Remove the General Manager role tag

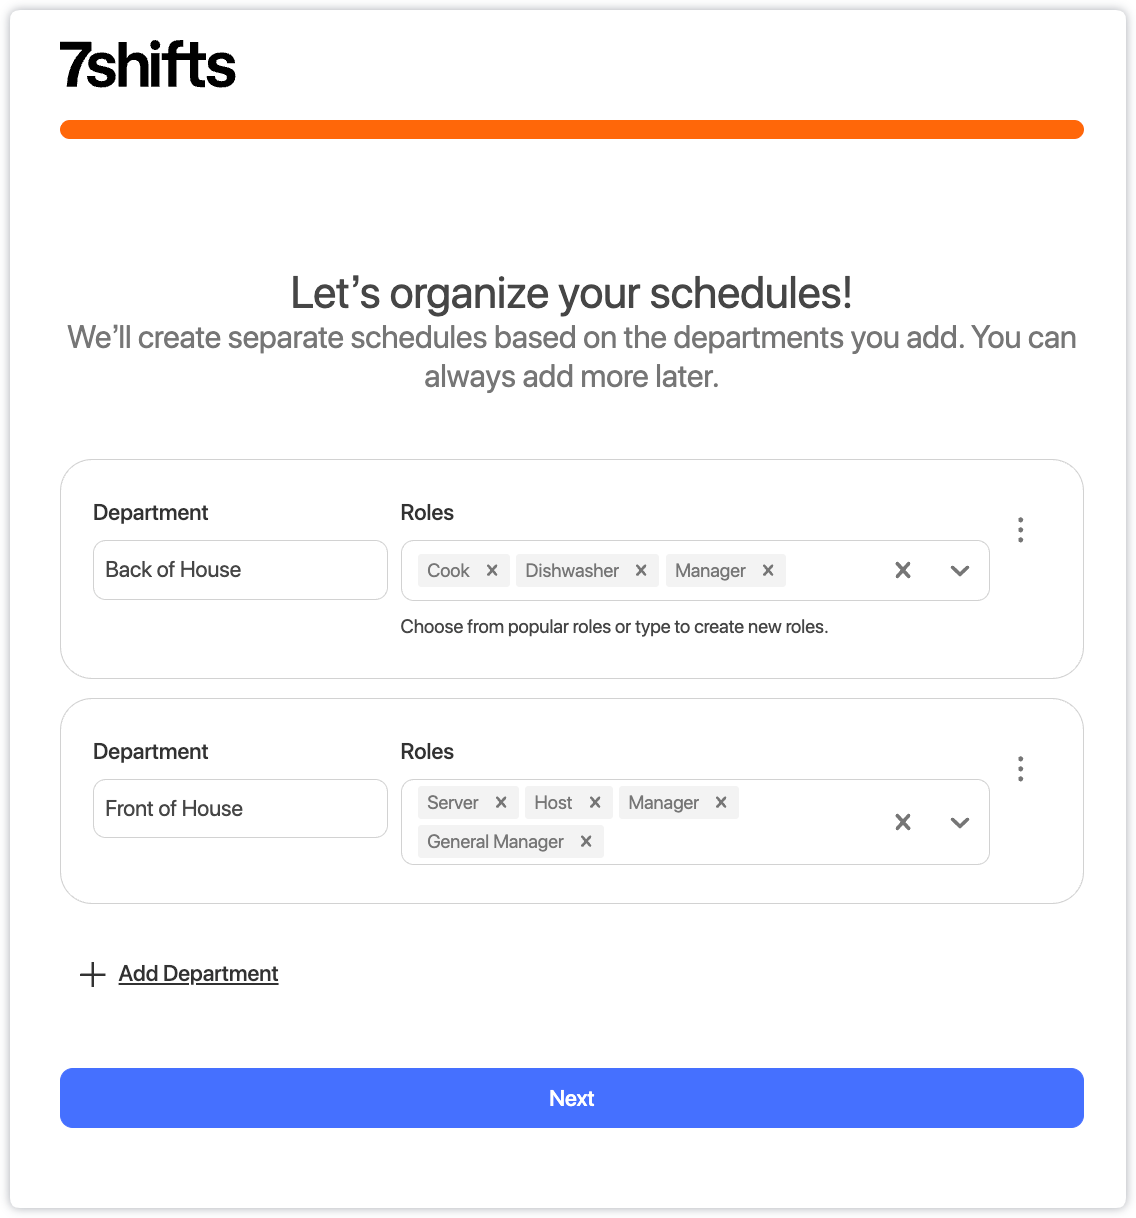point(586,841)
